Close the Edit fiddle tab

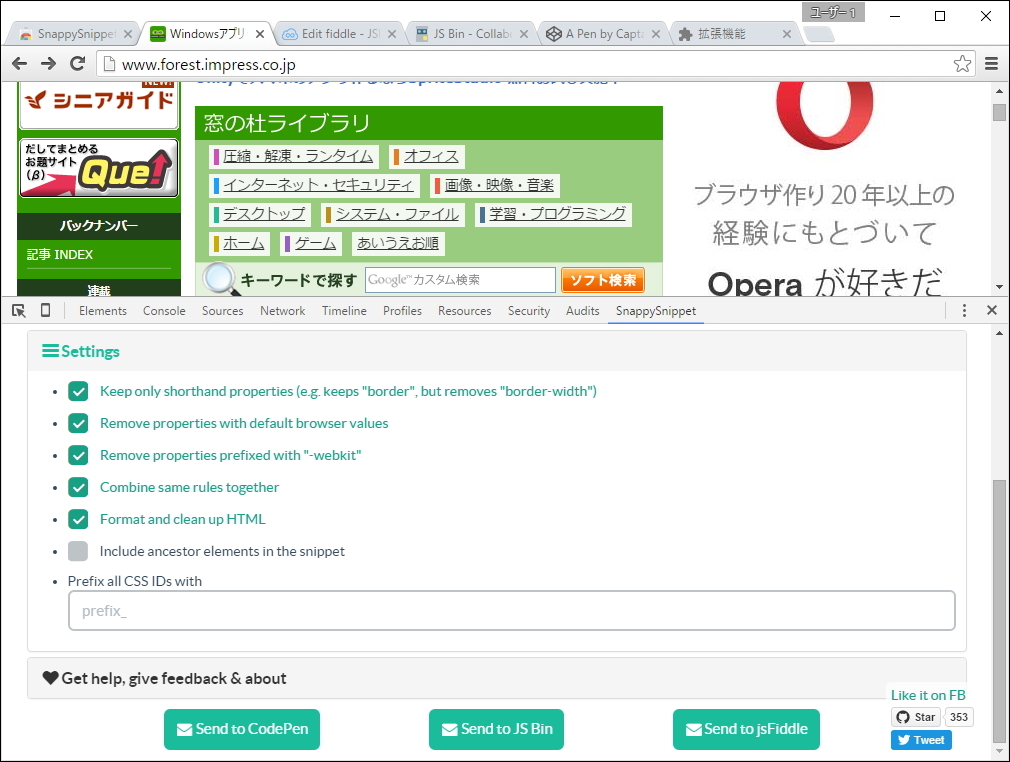click(392, 34)
